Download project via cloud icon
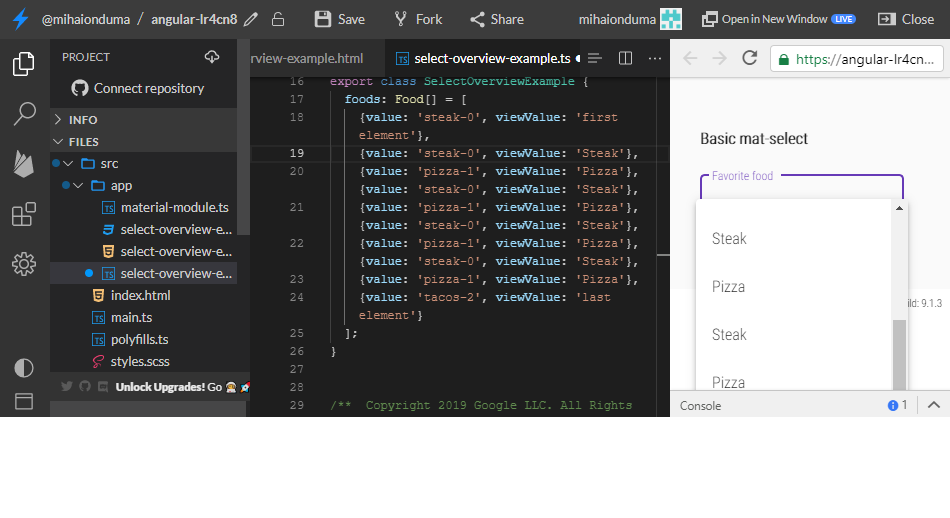Viewport: 950px width, 518px height. coord(211,57)
